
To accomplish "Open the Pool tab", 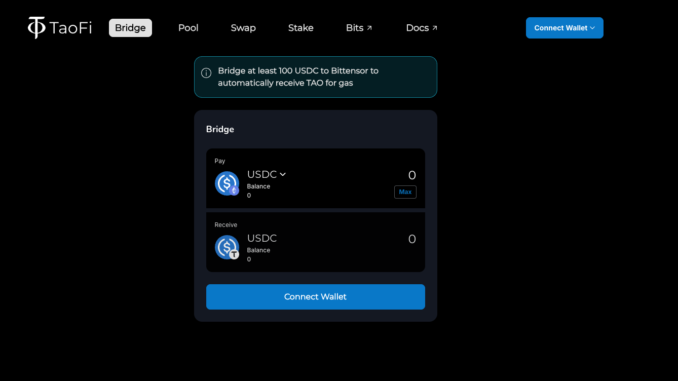I will point(188,28).
